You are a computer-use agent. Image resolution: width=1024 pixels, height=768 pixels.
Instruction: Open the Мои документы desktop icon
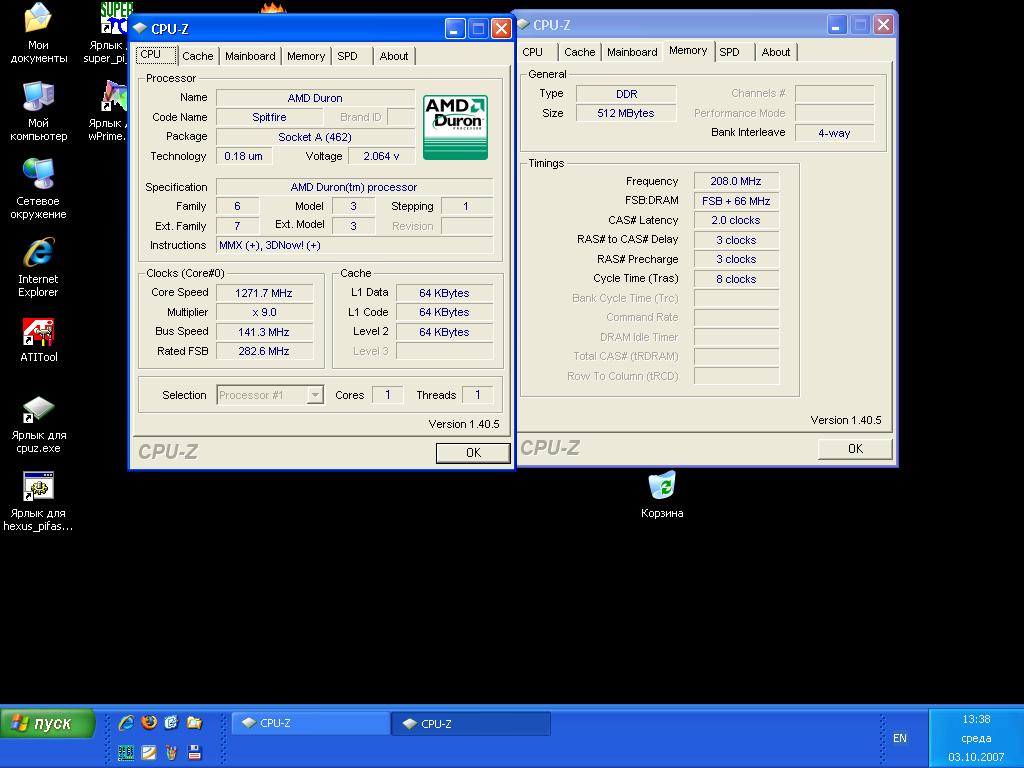38,33
